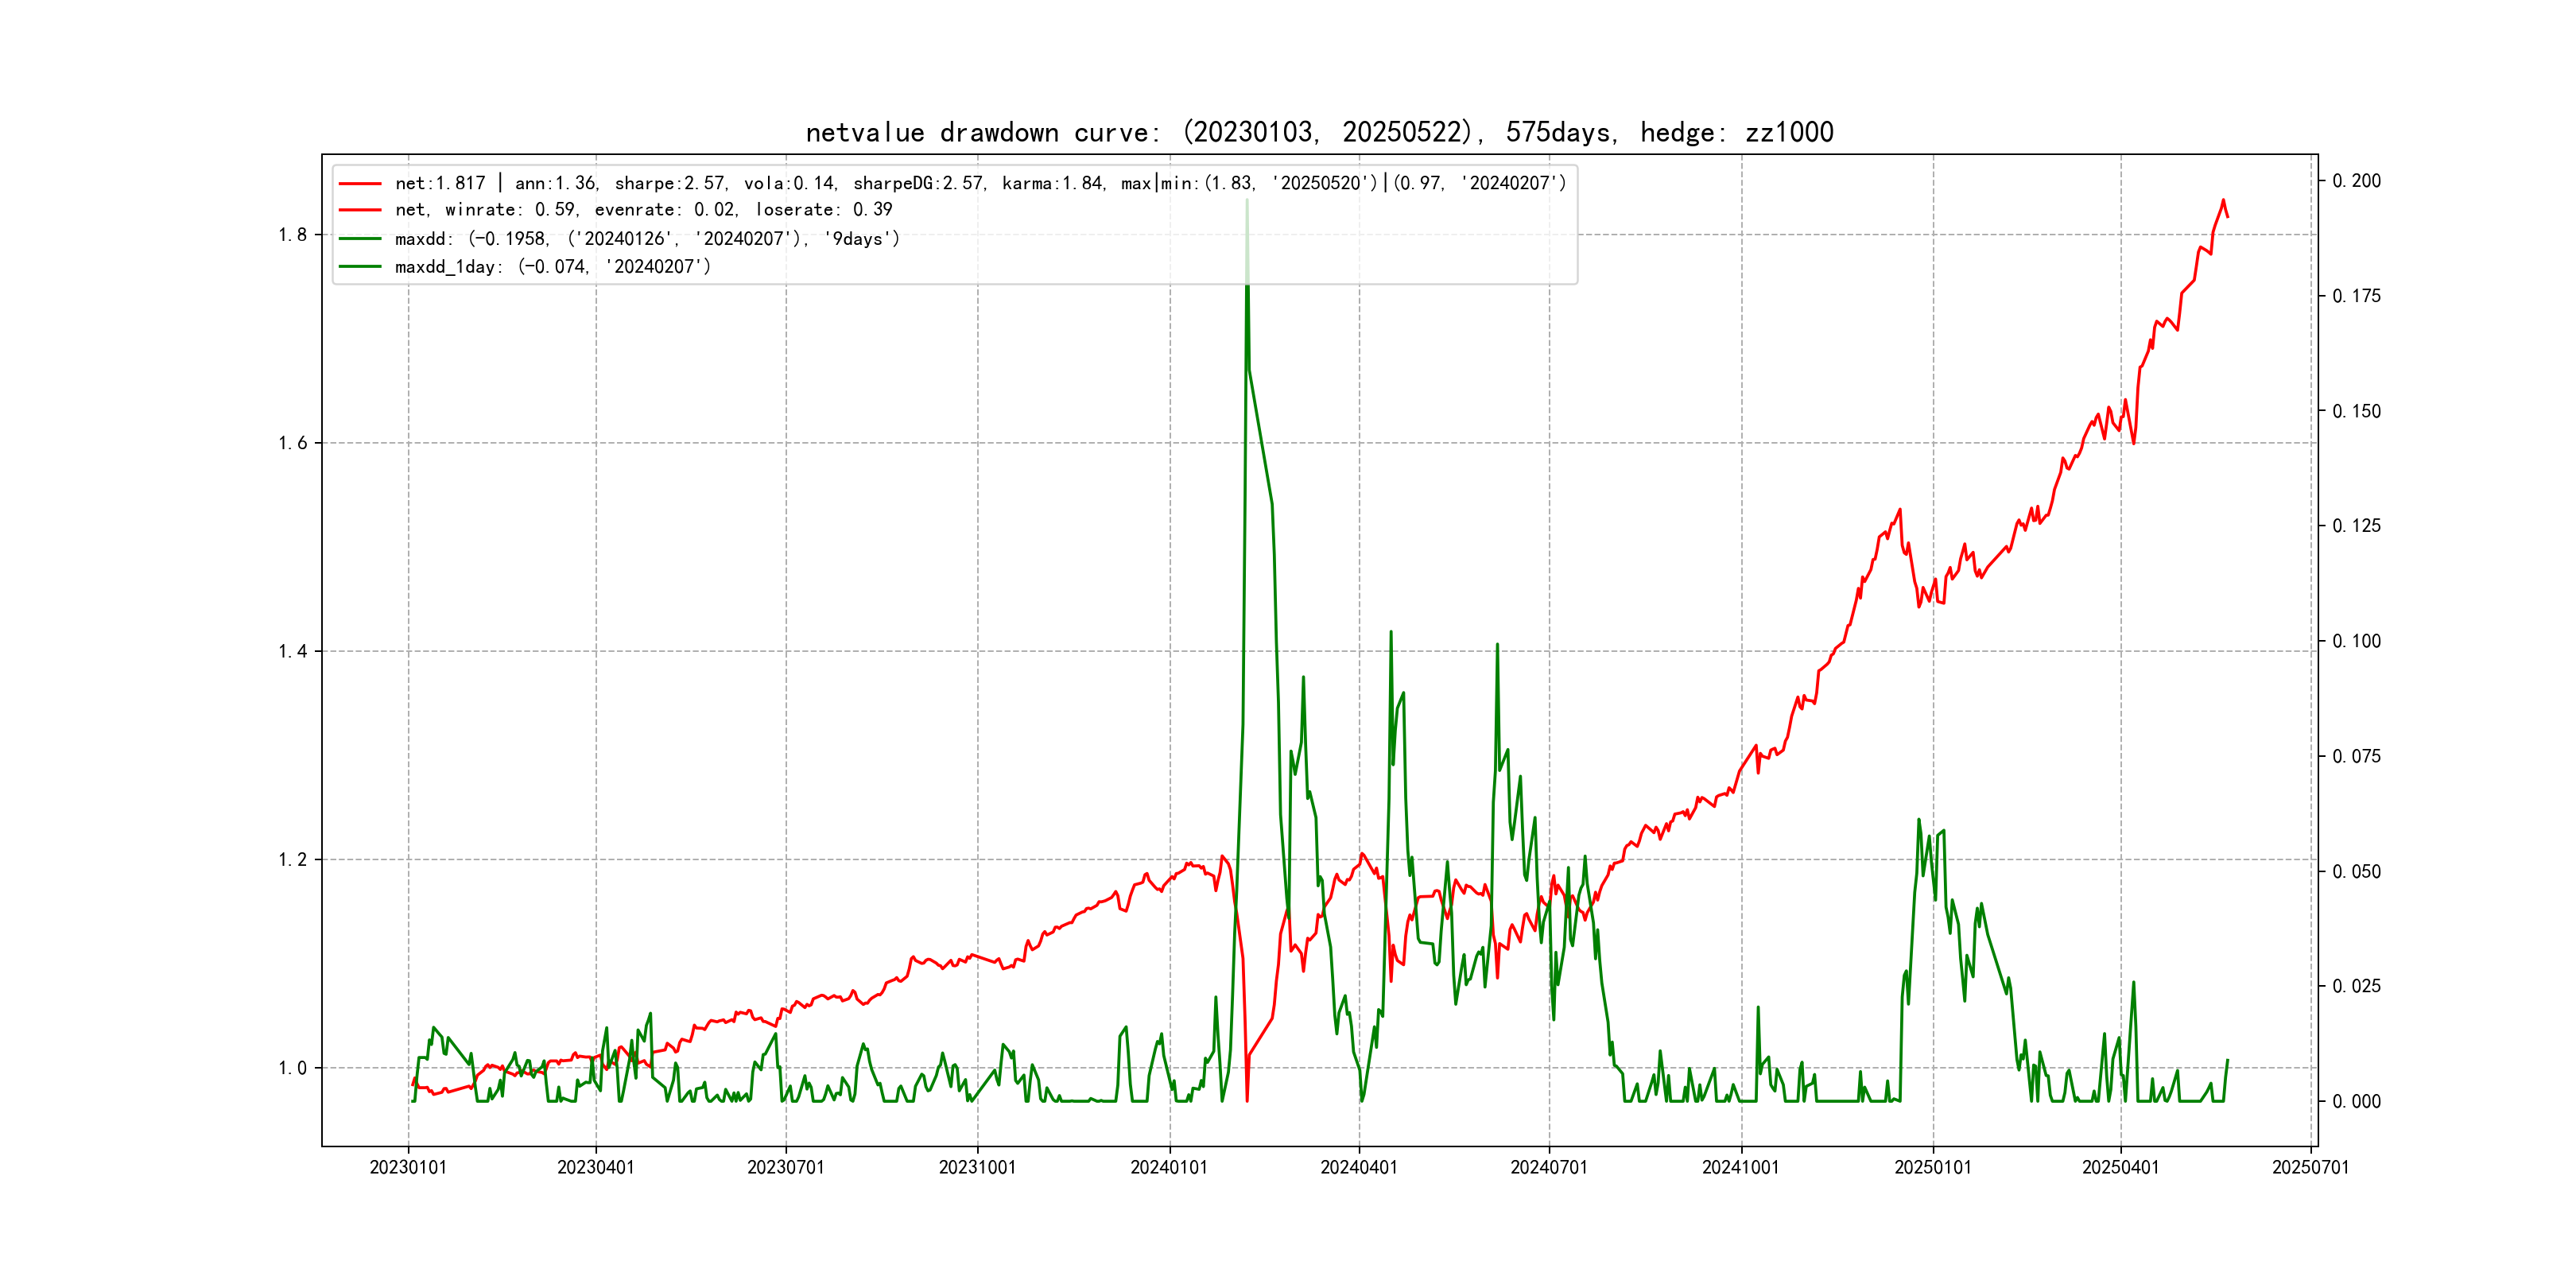Screen dimensions: 2576x1288
Task: Click the green swatch of the maxdd legend entry
Action: pyautogui.click(x=360, y=239)
